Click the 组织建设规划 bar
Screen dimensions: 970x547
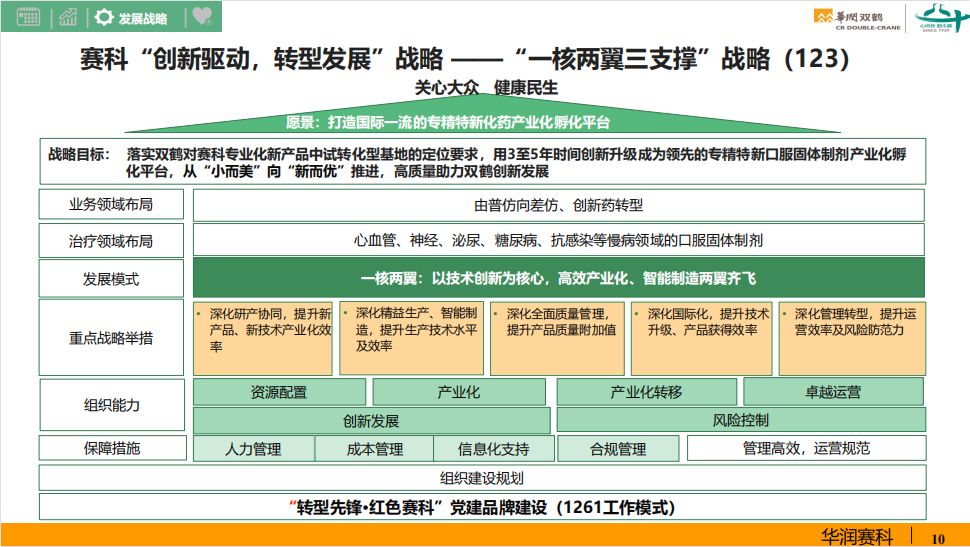point(482,478)
